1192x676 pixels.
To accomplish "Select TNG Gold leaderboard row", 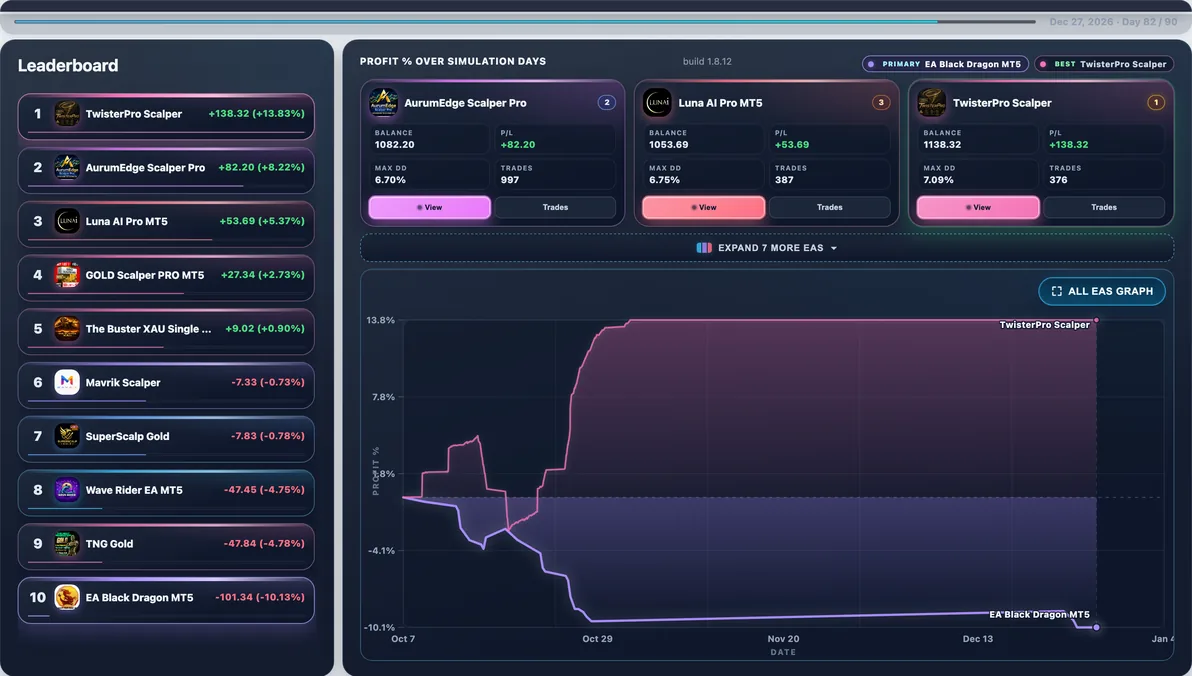I will [x=166, y=546].
